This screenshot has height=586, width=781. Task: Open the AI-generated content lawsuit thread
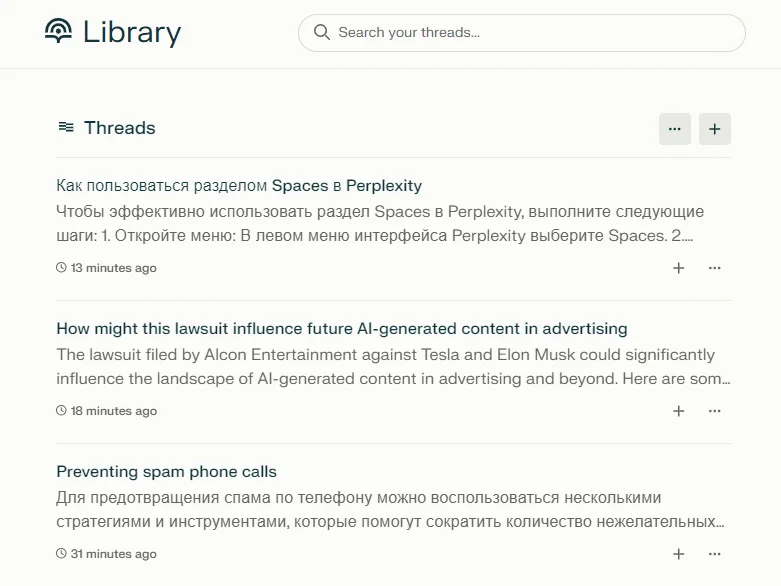pos(341,328)
